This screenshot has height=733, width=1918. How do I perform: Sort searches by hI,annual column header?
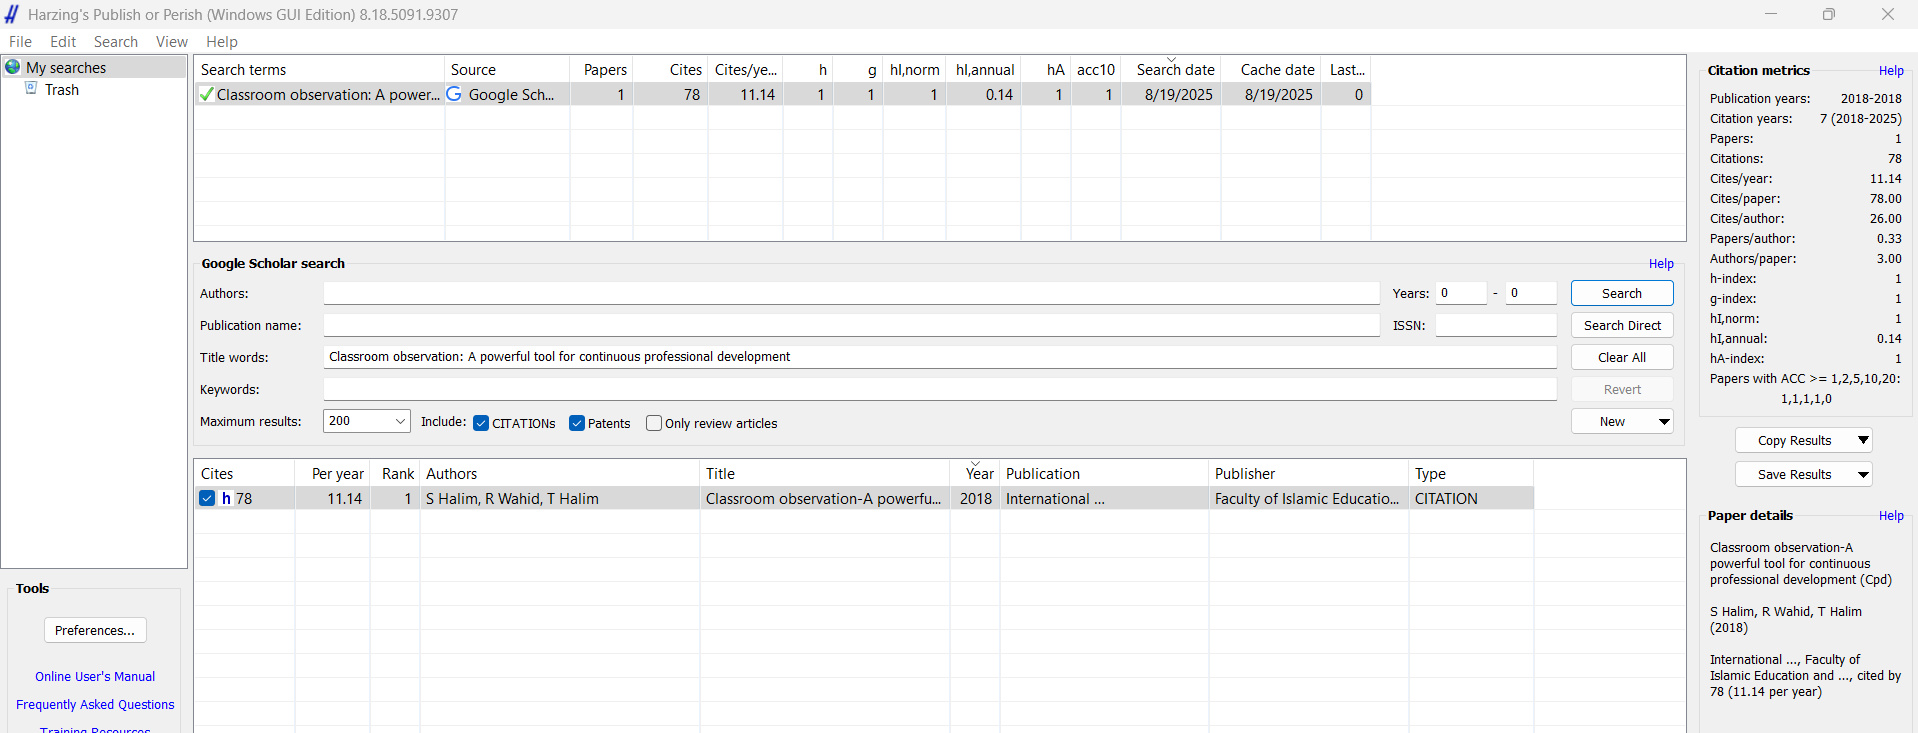[x=984, y=69]
